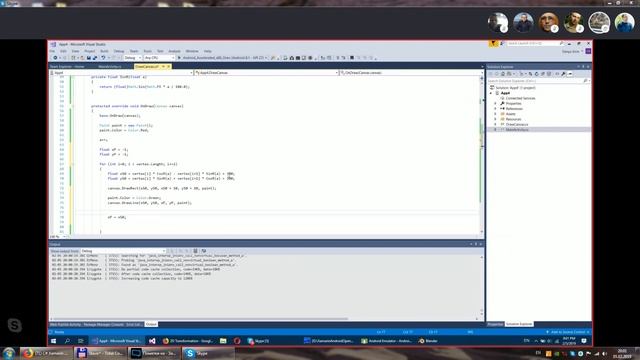Open the App4 project navigation dropdown
Viewport: 640px width, 360px height.
[121, 73]
